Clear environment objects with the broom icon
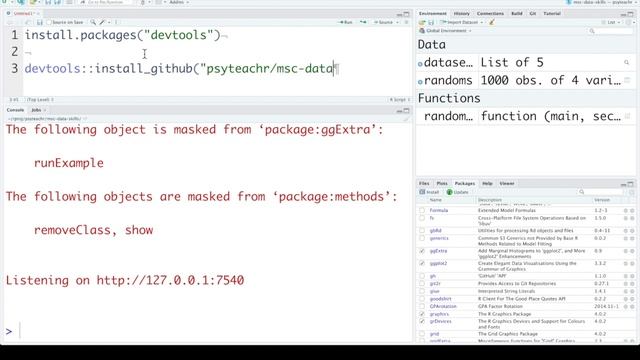 click(492, 22)
